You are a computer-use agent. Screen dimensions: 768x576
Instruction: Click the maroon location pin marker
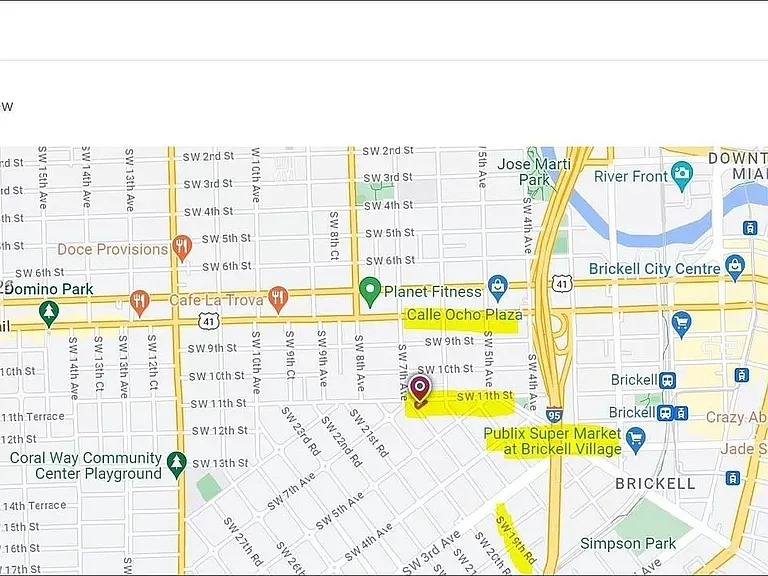coord(420,388)
